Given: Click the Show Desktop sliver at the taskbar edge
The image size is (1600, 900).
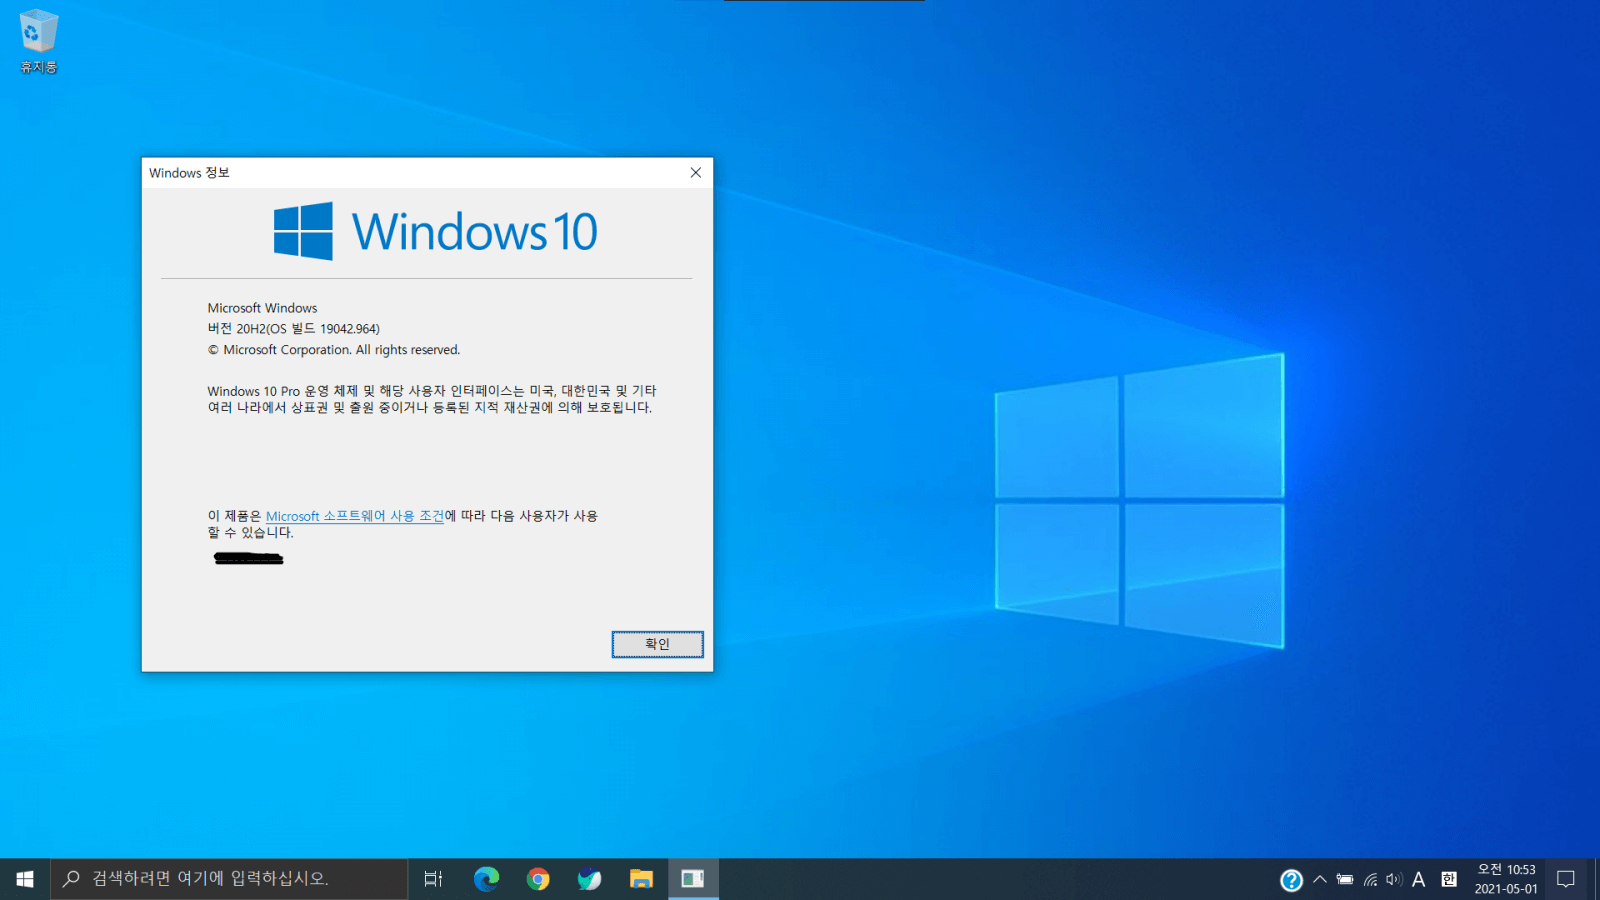Looking at the screenshot, I should click(x=1597, y=879).
